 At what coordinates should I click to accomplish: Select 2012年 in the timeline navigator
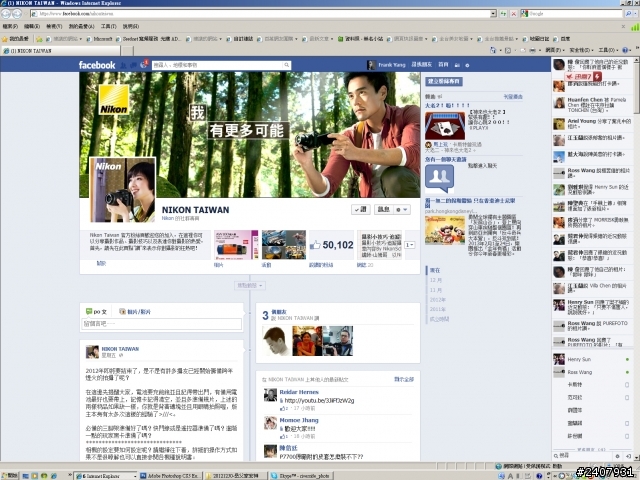coord(438,300)
